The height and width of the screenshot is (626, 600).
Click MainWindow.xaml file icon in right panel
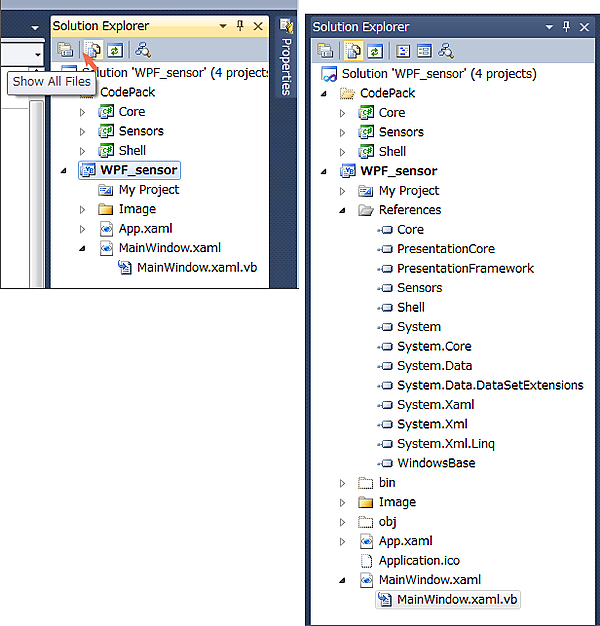[x=366, y=580]
